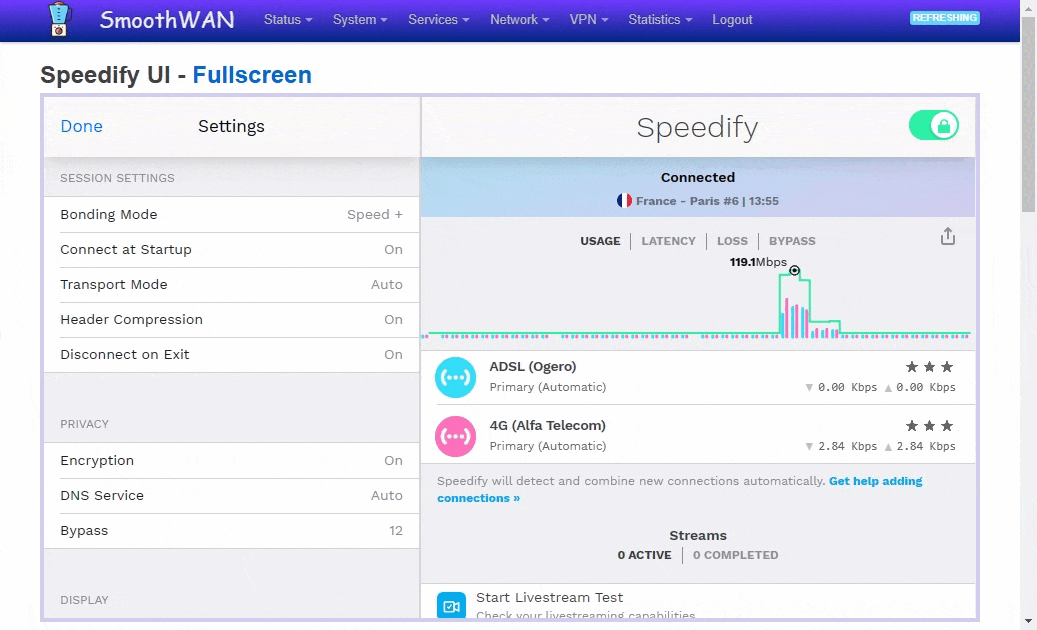Screen dimensions: 1037x630
Task: Switch to the LOSS graph tab
Action: pyautogui.click(x=732, y=241)
